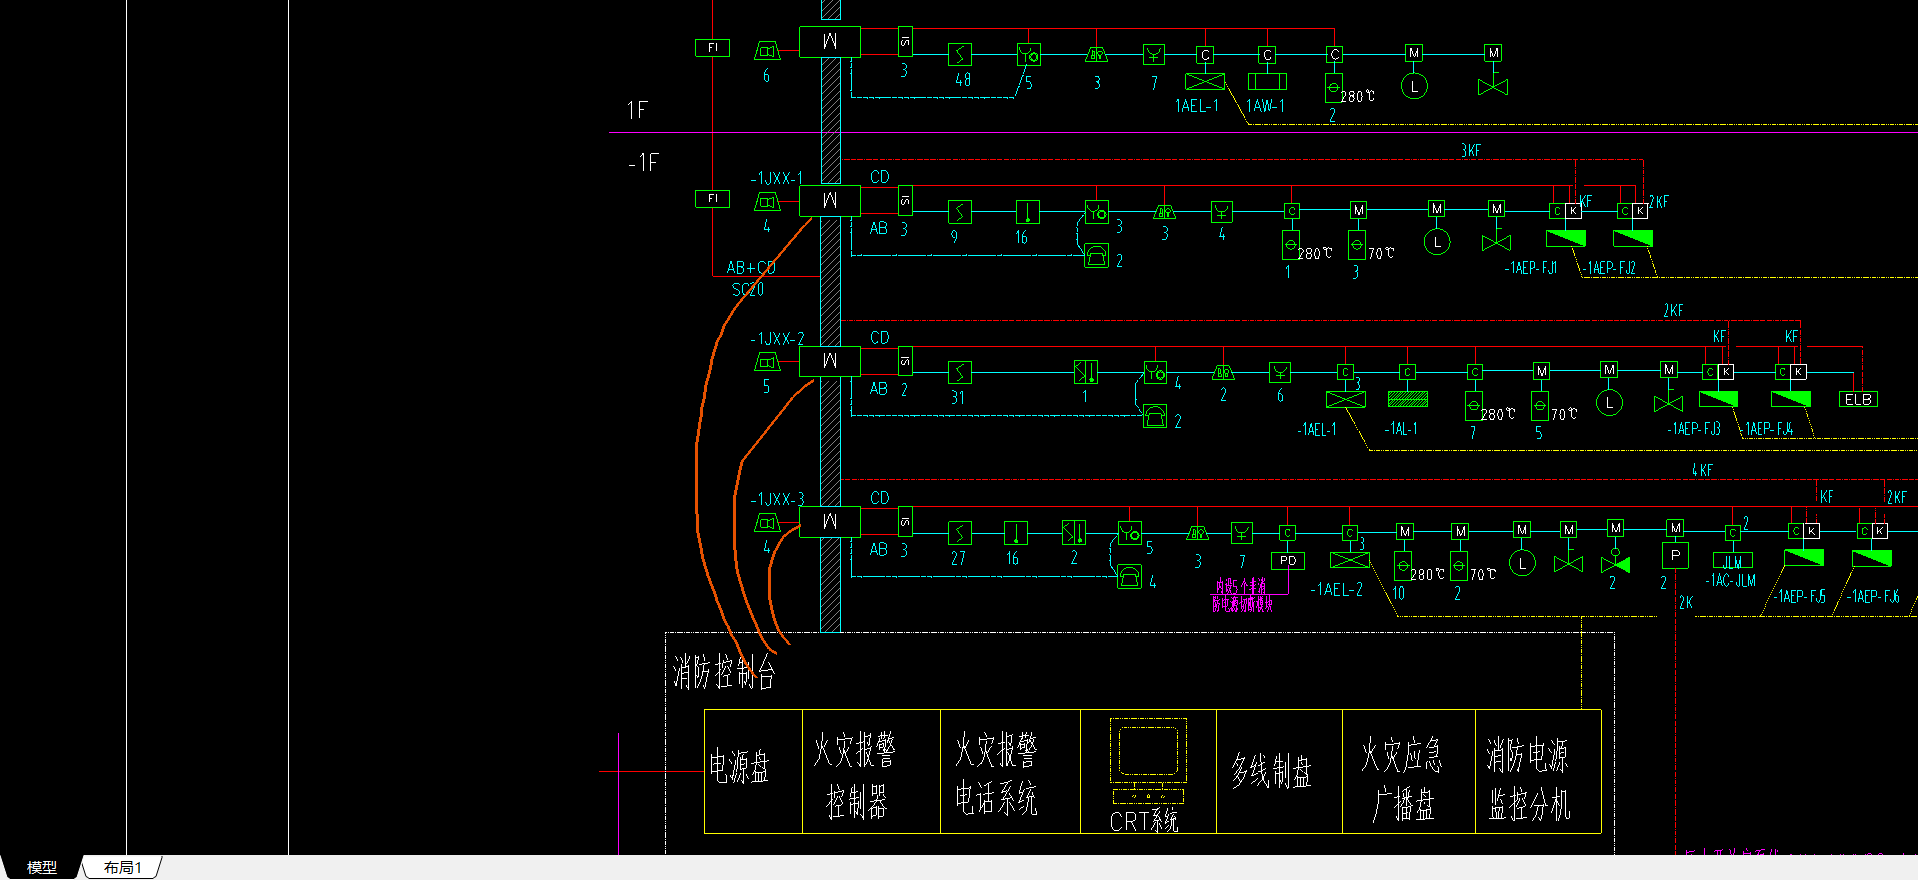Click the L circle symbol in 1F row
The image size is (1918, 880).
pyautogui.click(x=1414, y=86)
